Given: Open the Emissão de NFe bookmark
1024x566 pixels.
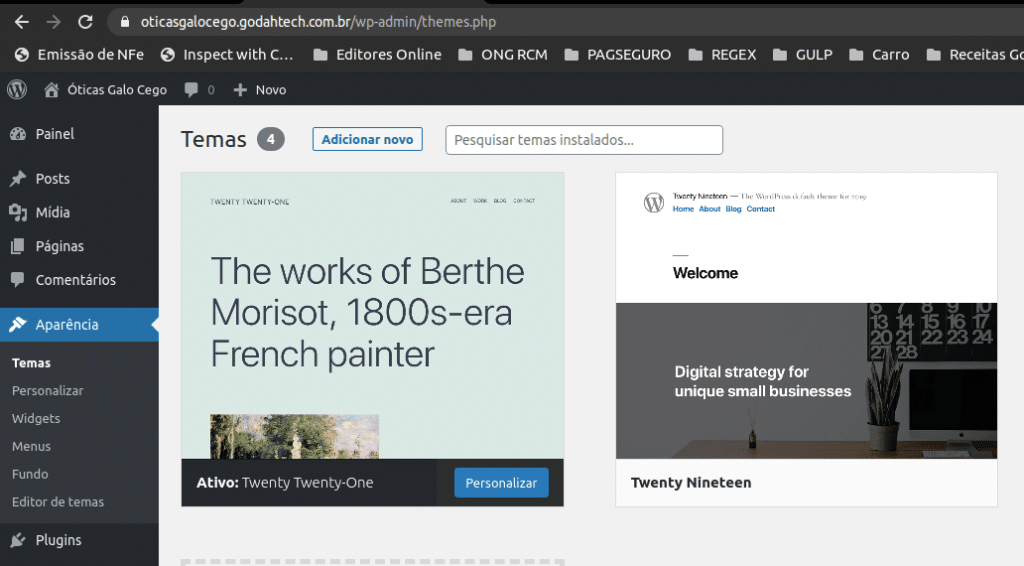Looking at the screenshot, I should [79, 55].
